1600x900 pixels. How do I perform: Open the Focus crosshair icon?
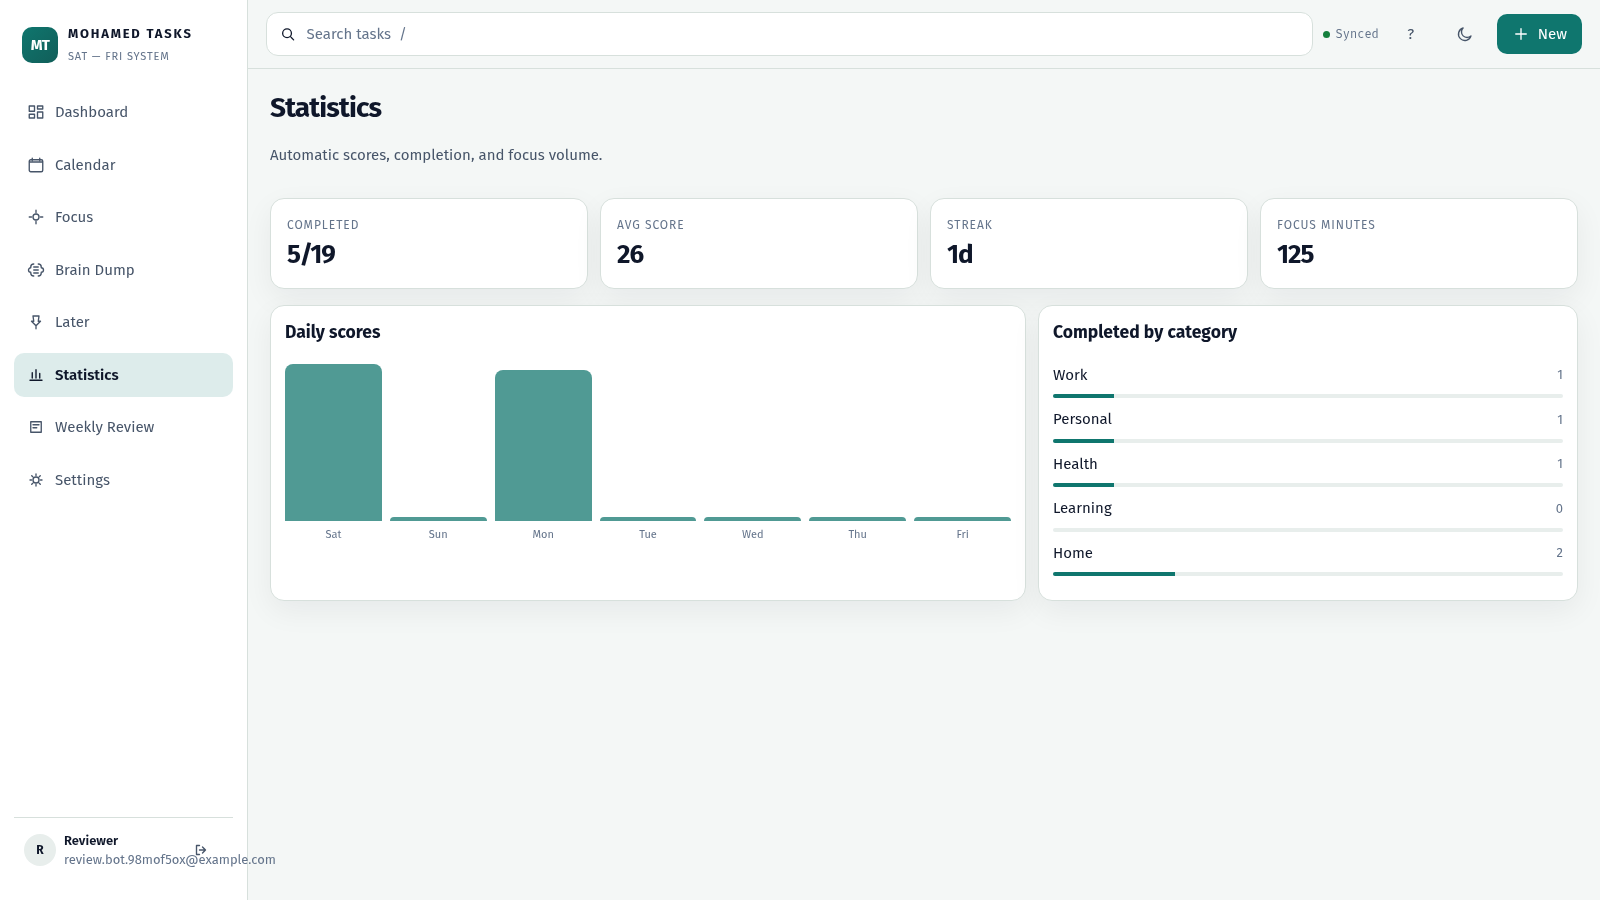(36, 217)
